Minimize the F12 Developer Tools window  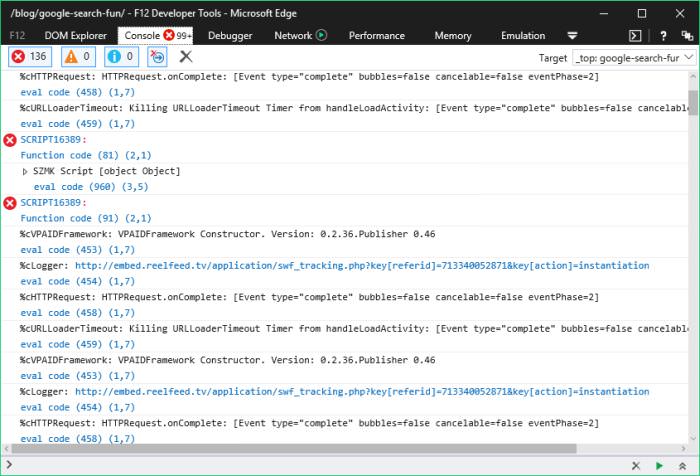coord(604,13)
